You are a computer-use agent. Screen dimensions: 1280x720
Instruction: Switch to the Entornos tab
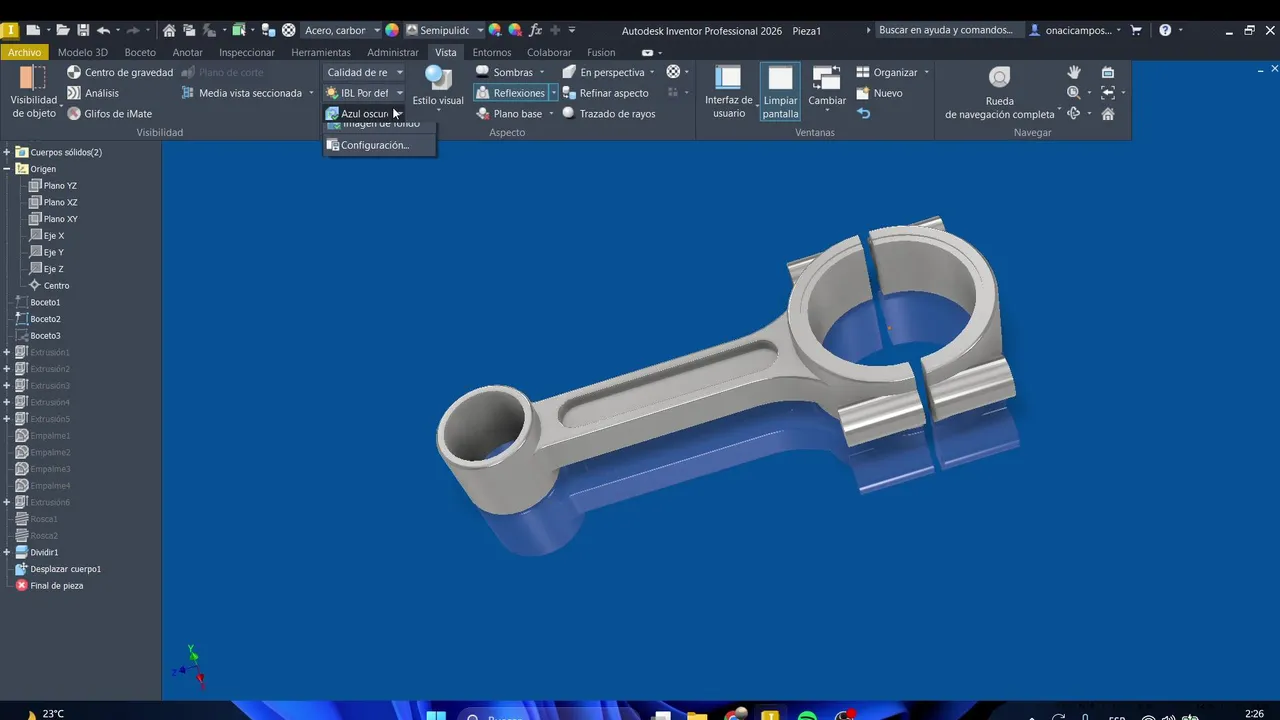pos(492,52)
